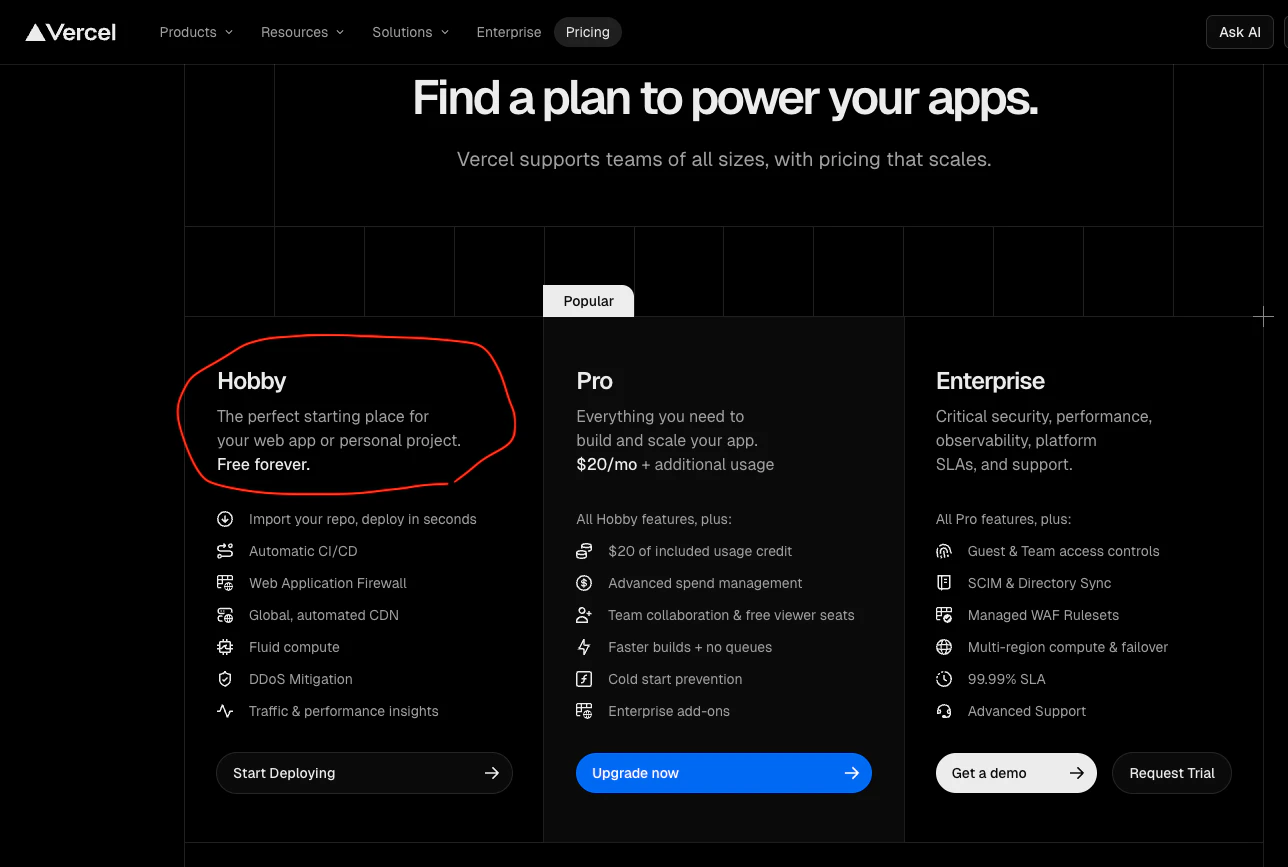
Task: Click "Enterprise add-ons" feature text
Action: [669, 711]
